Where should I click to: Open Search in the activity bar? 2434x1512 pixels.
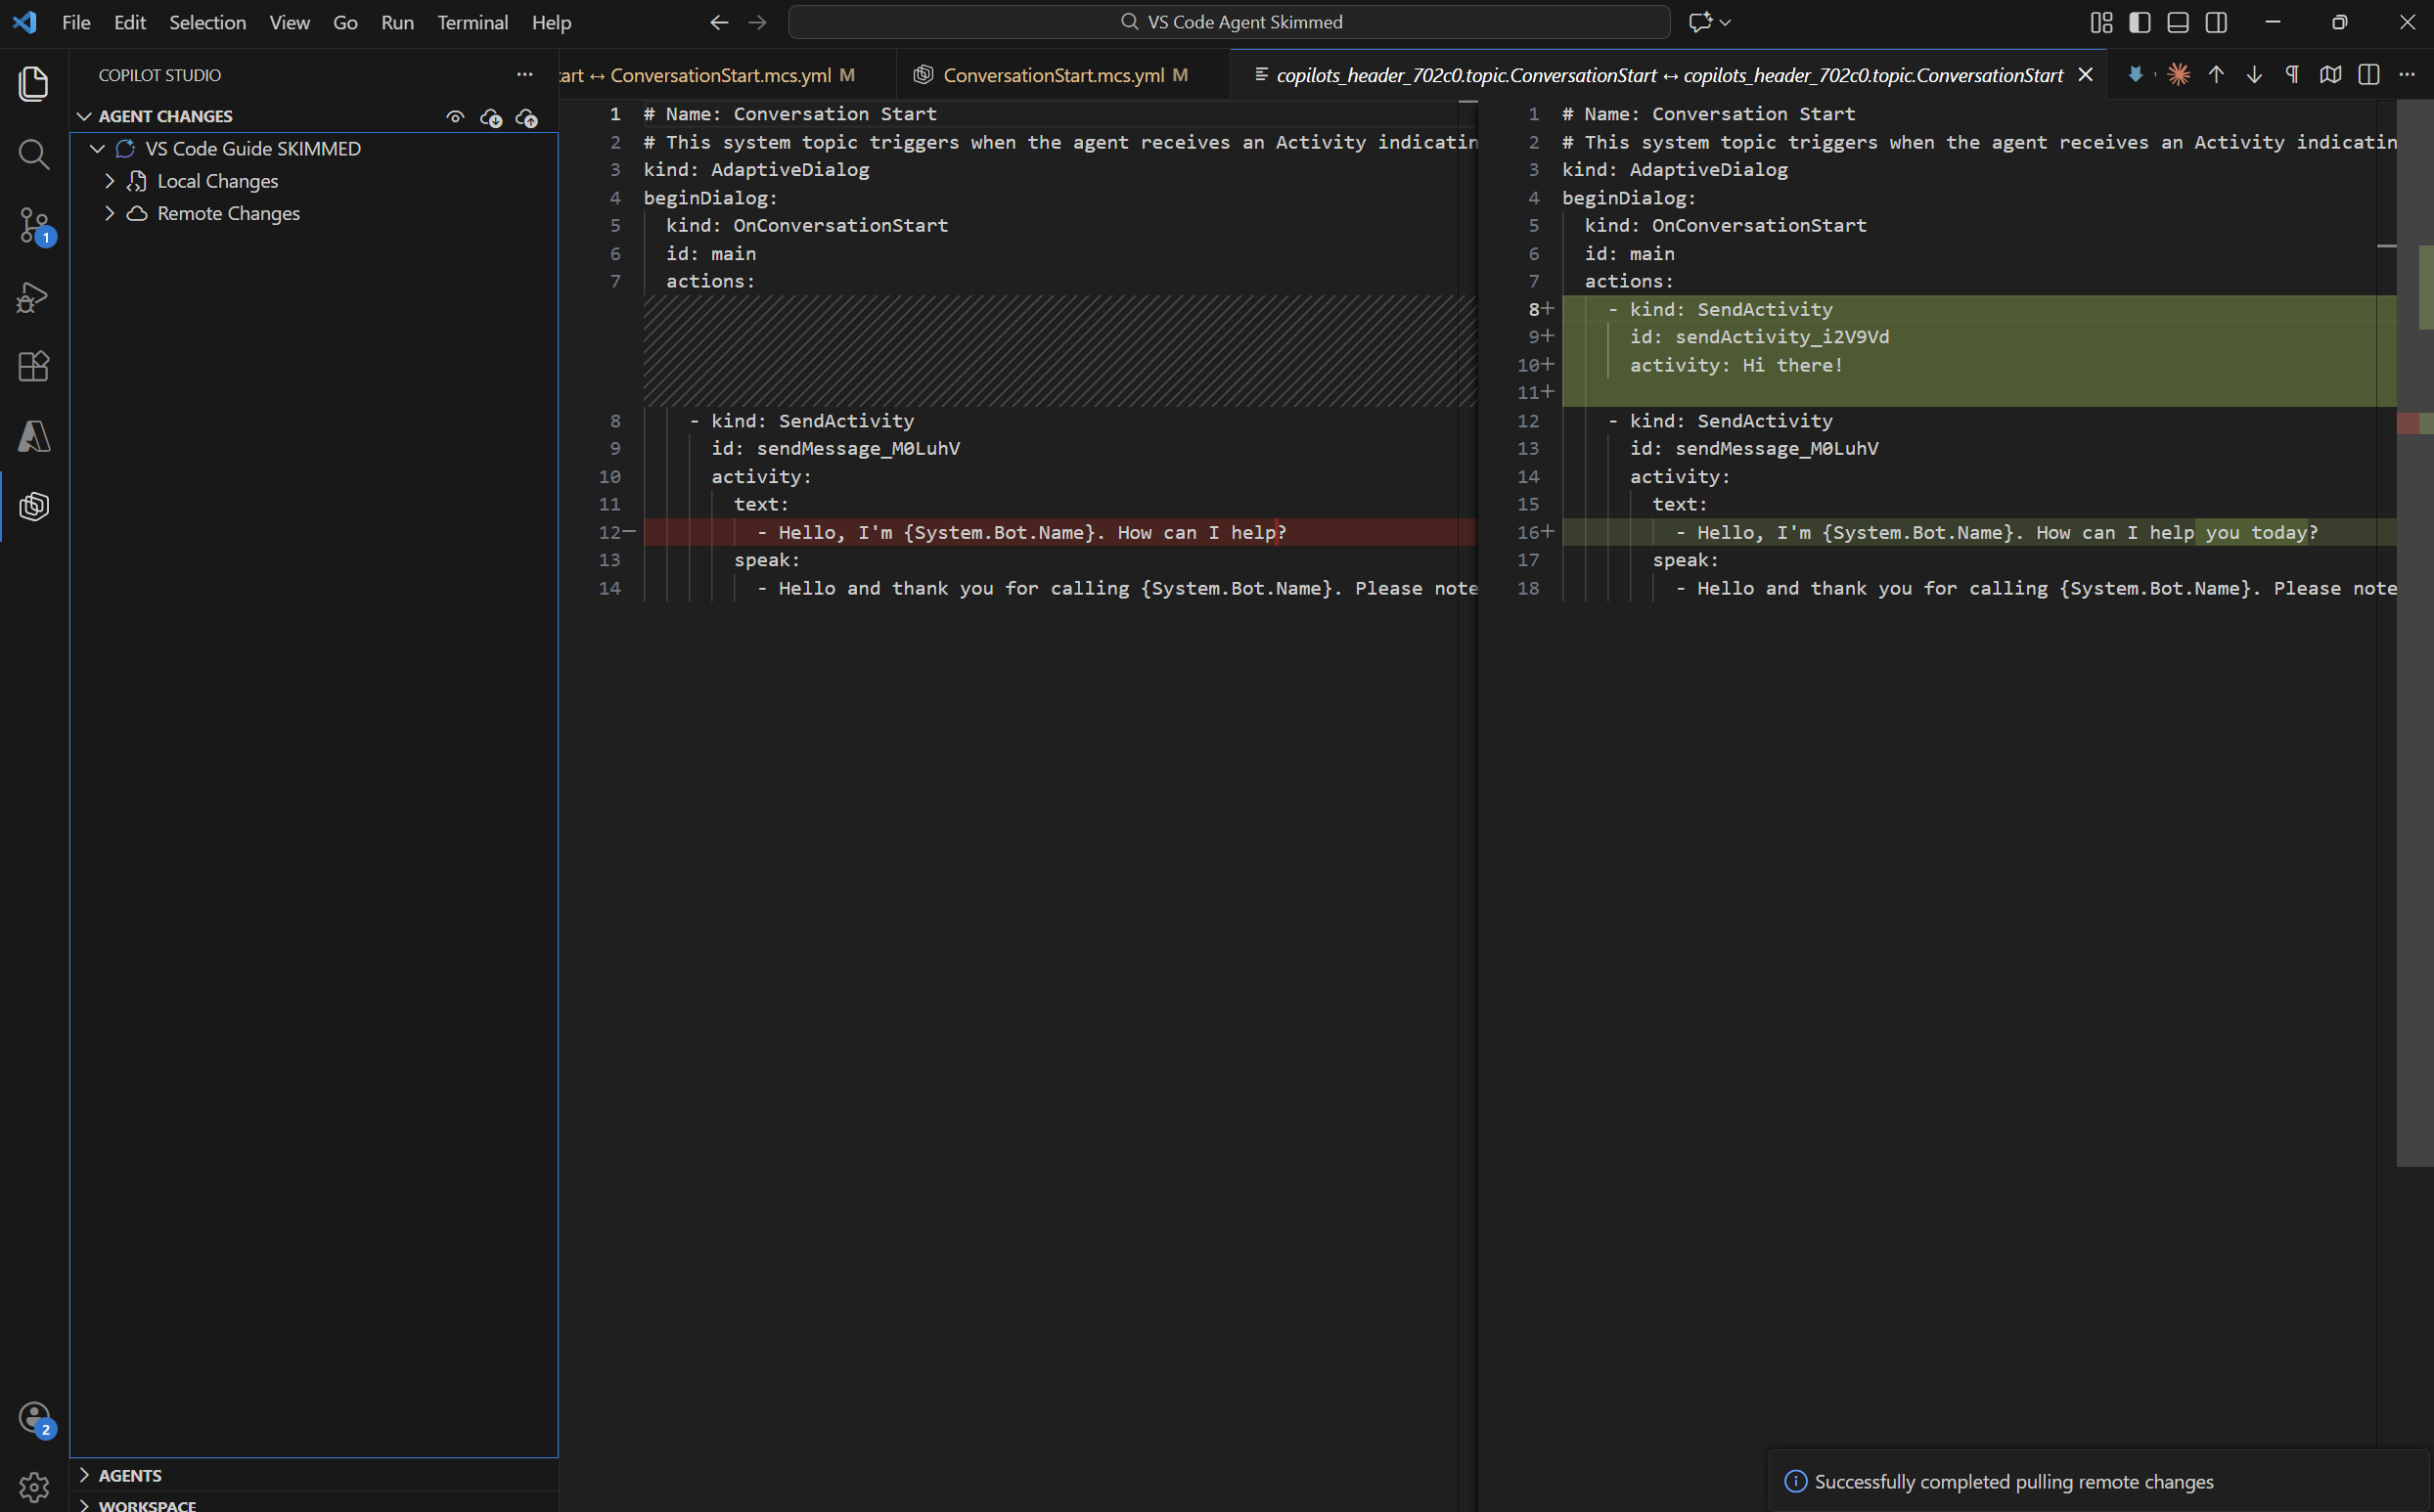[33, 155]
